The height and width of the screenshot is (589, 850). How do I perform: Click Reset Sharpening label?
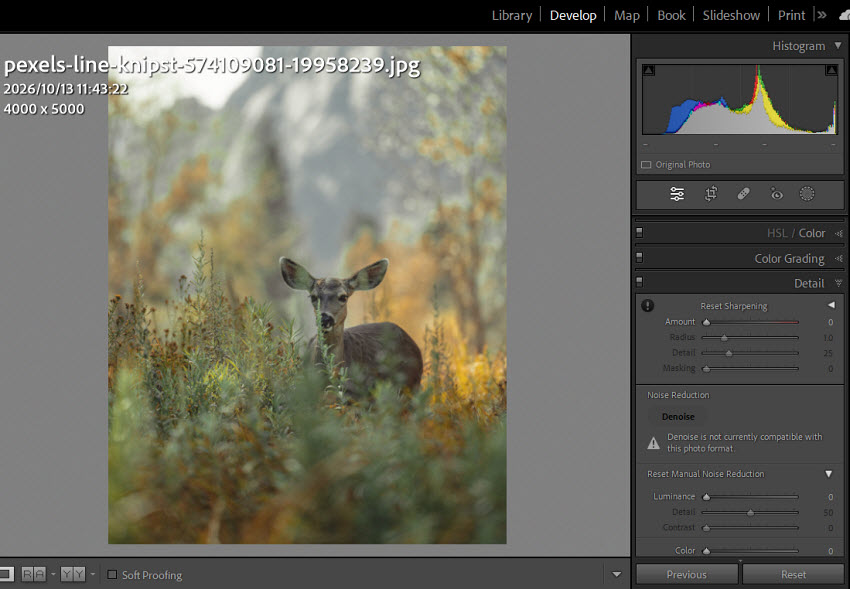coord(733,306)
